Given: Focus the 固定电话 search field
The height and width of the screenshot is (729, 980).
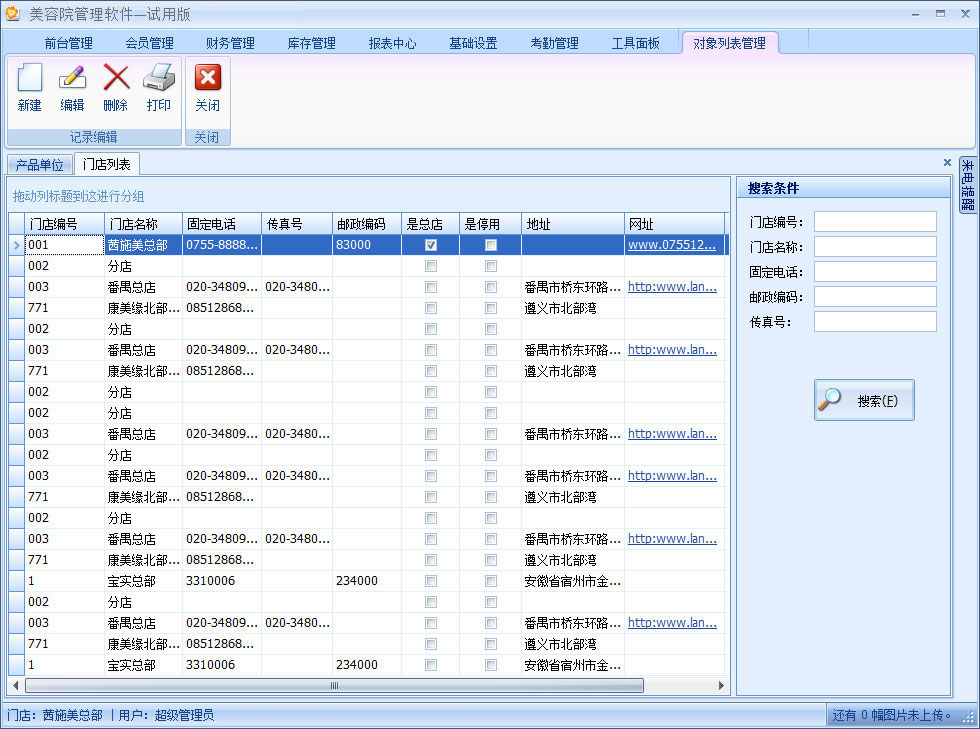Looking at the screenshot, I should 875,272.
